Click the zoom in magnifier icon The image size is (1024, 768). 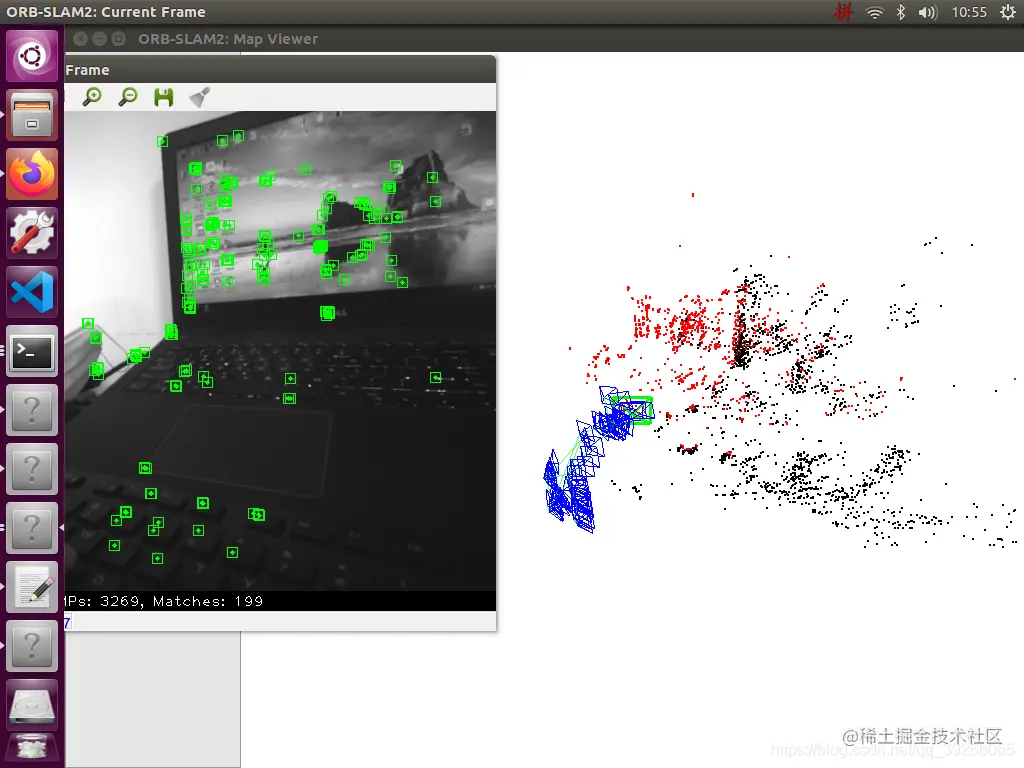pos(93,97)
